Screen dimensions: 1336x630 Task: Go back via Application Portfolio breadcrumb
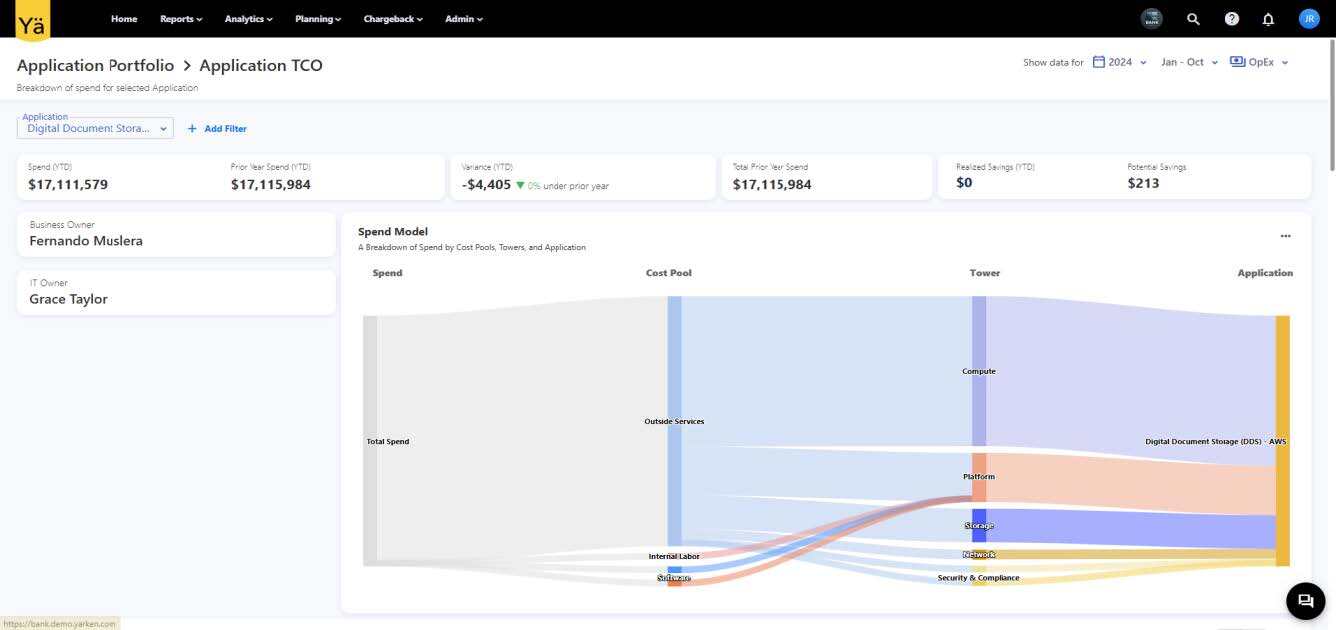pos(95,65)
